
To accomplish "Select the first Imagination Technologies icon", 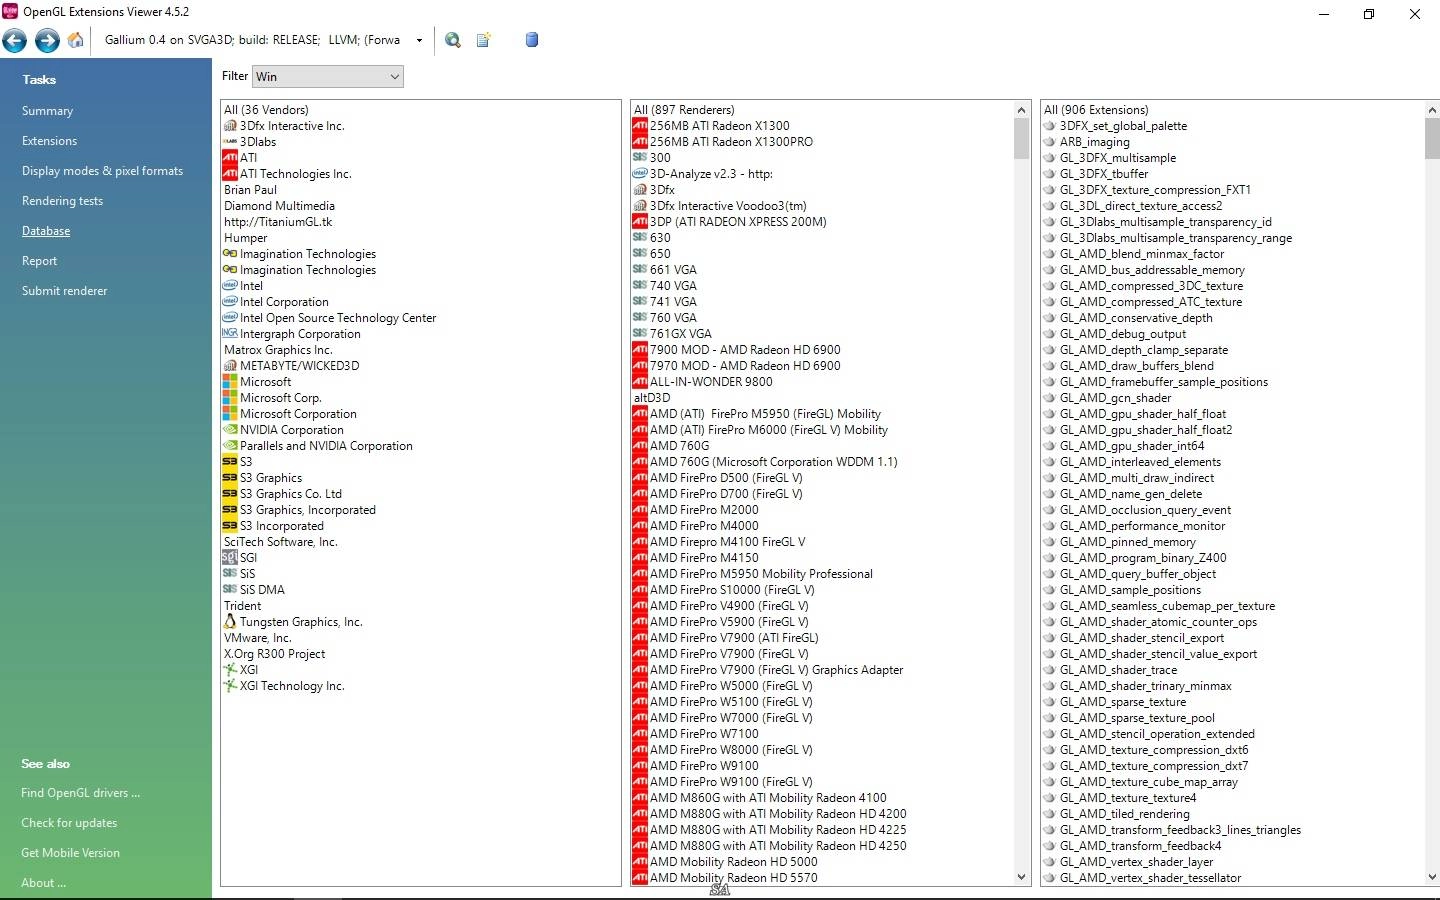I will [230, 254].
